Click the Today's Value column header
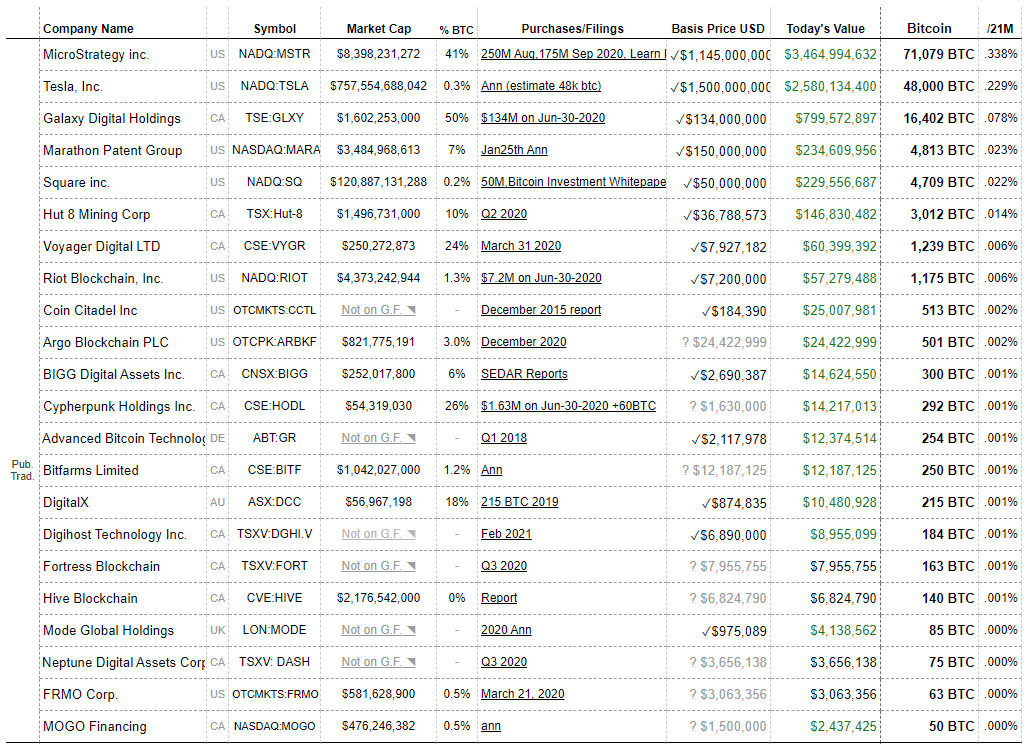 coord(825,29)
